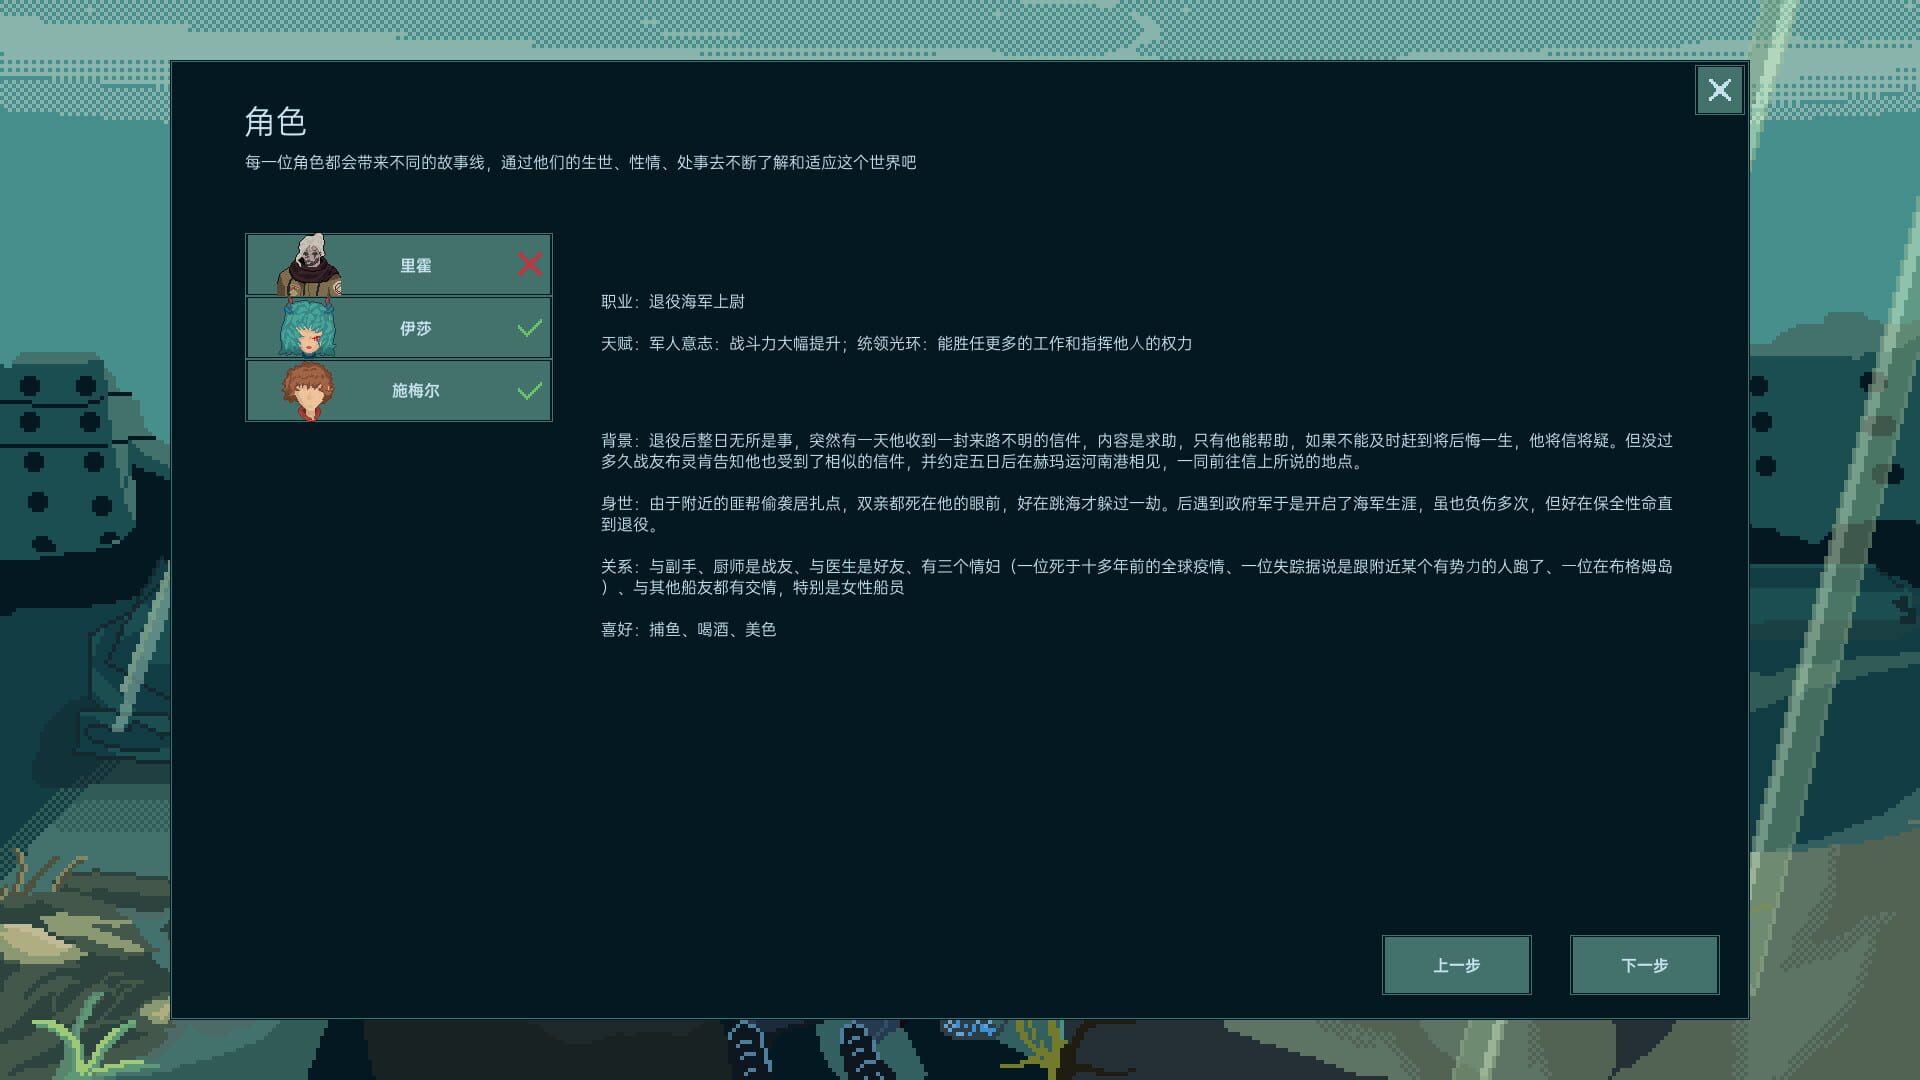Click the 下一步 button

tap(1644, 964)
